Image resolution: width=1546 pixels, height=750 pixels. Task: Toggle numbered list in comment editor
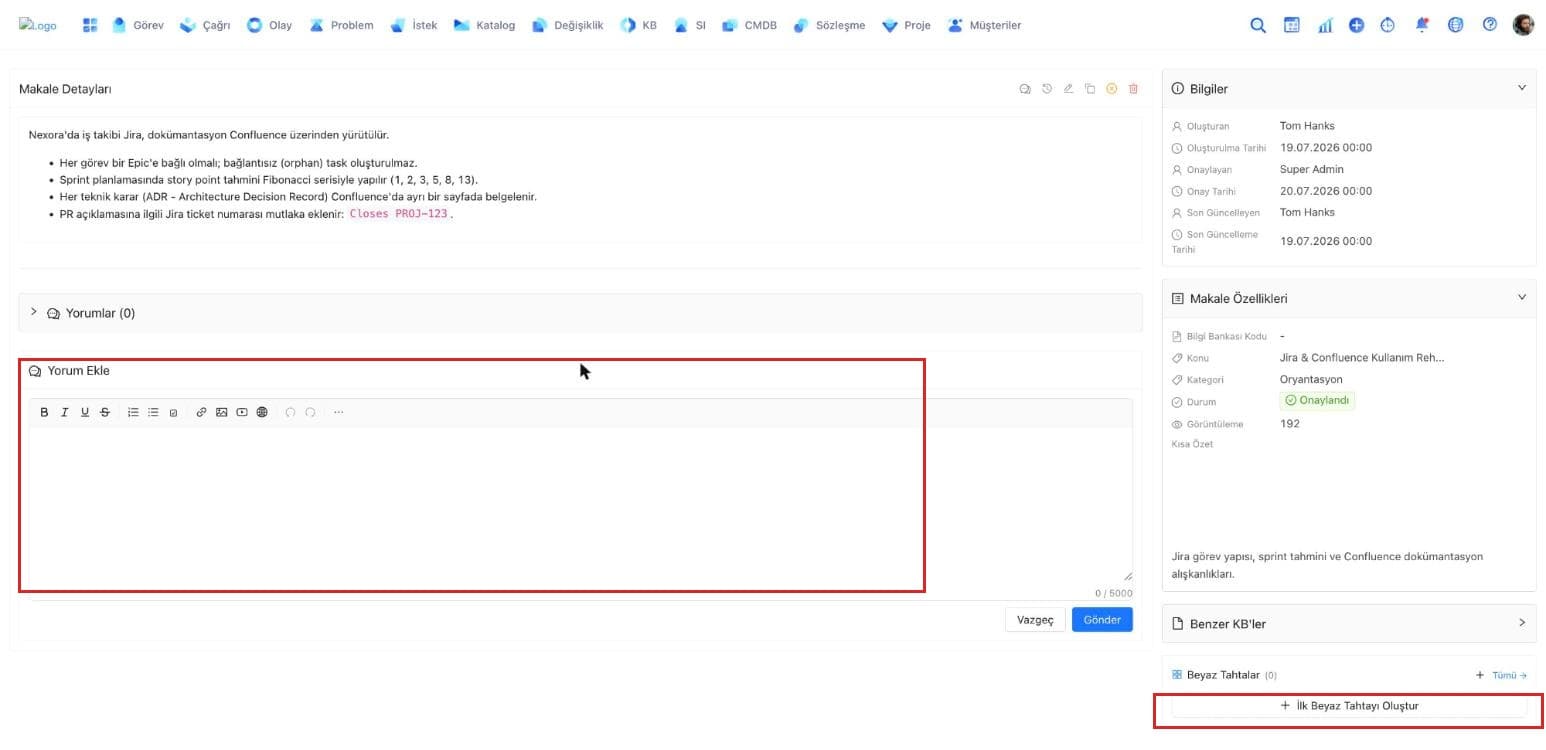point(133,412)
